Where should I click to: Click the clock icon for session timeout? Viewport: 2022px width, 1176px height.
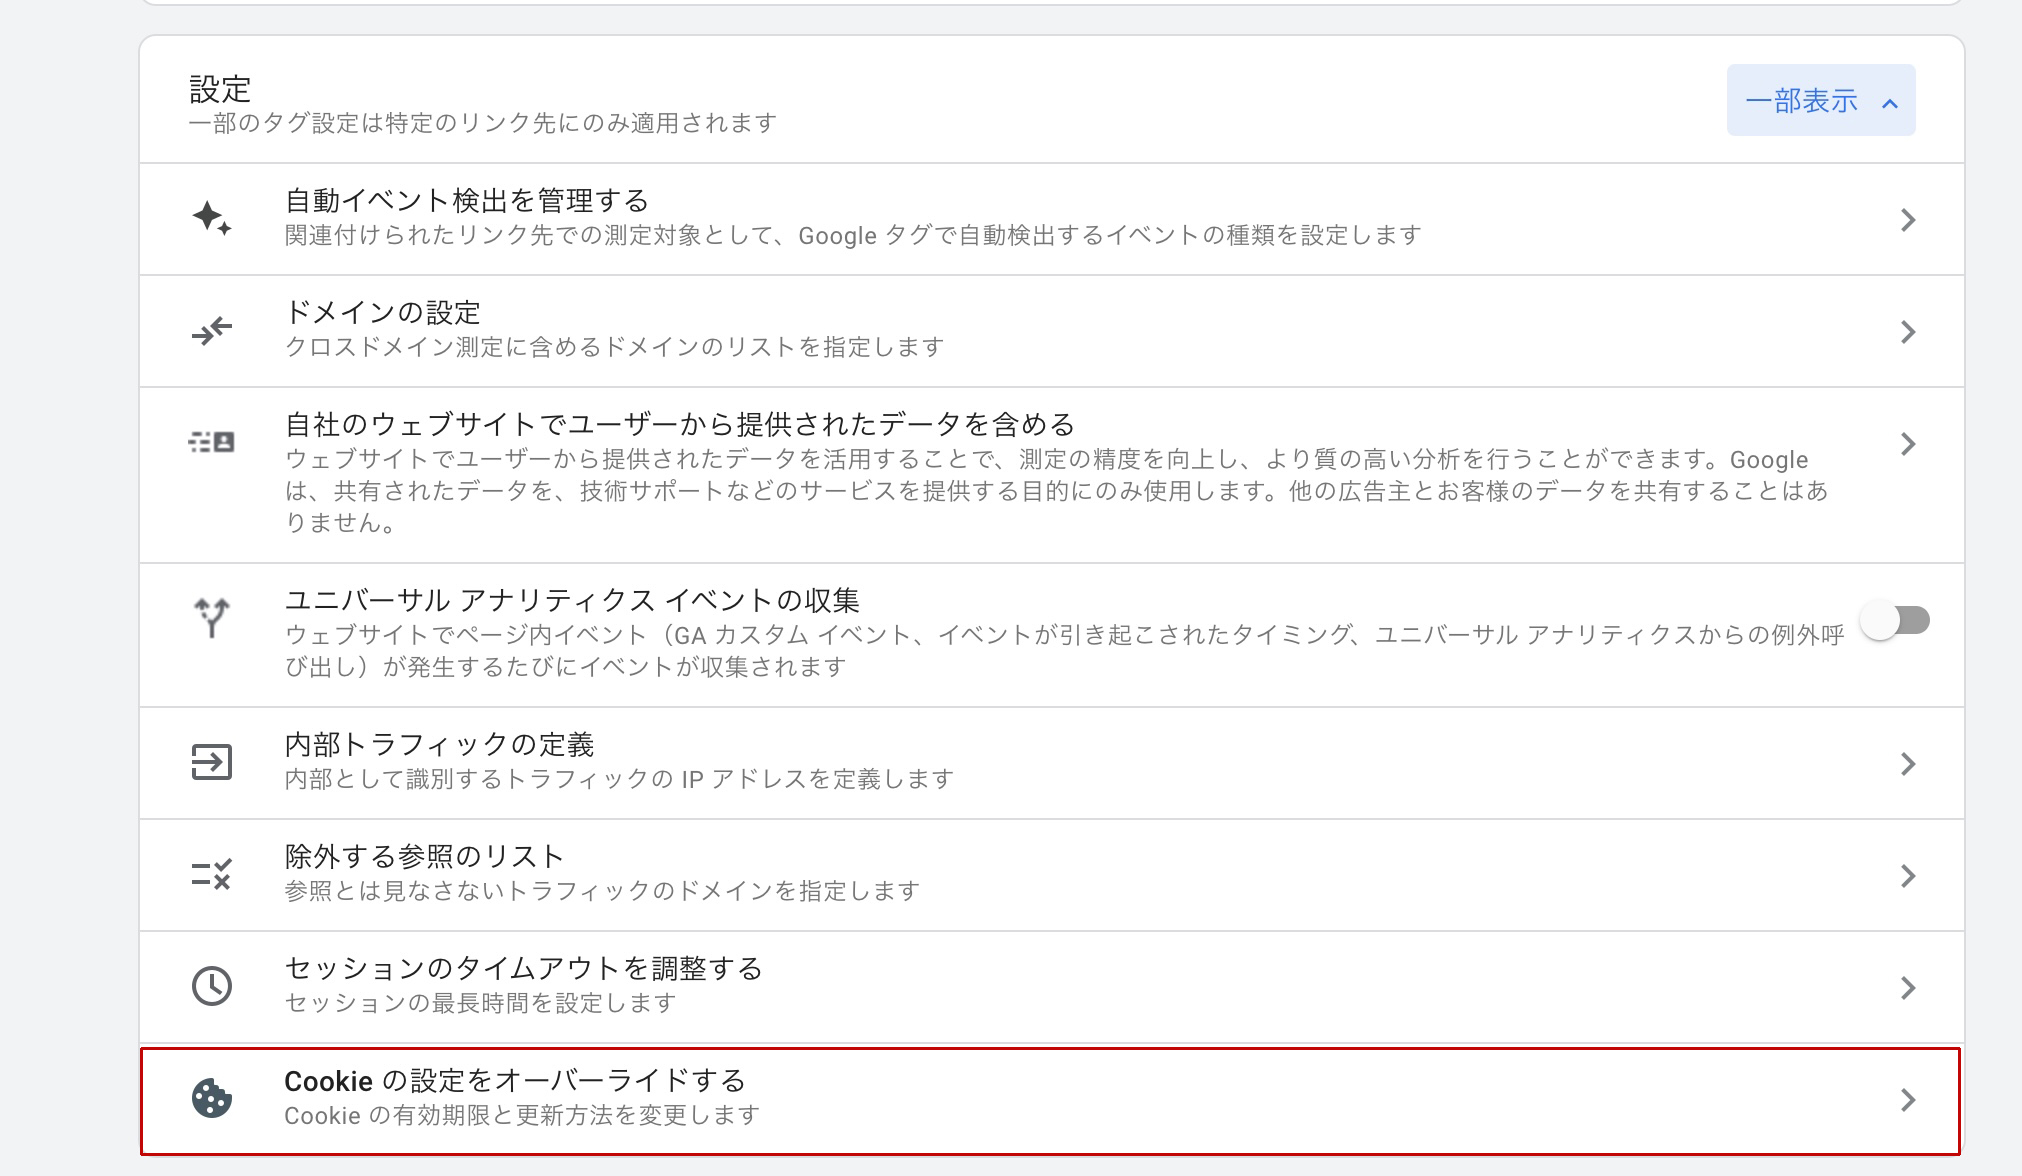212,986
